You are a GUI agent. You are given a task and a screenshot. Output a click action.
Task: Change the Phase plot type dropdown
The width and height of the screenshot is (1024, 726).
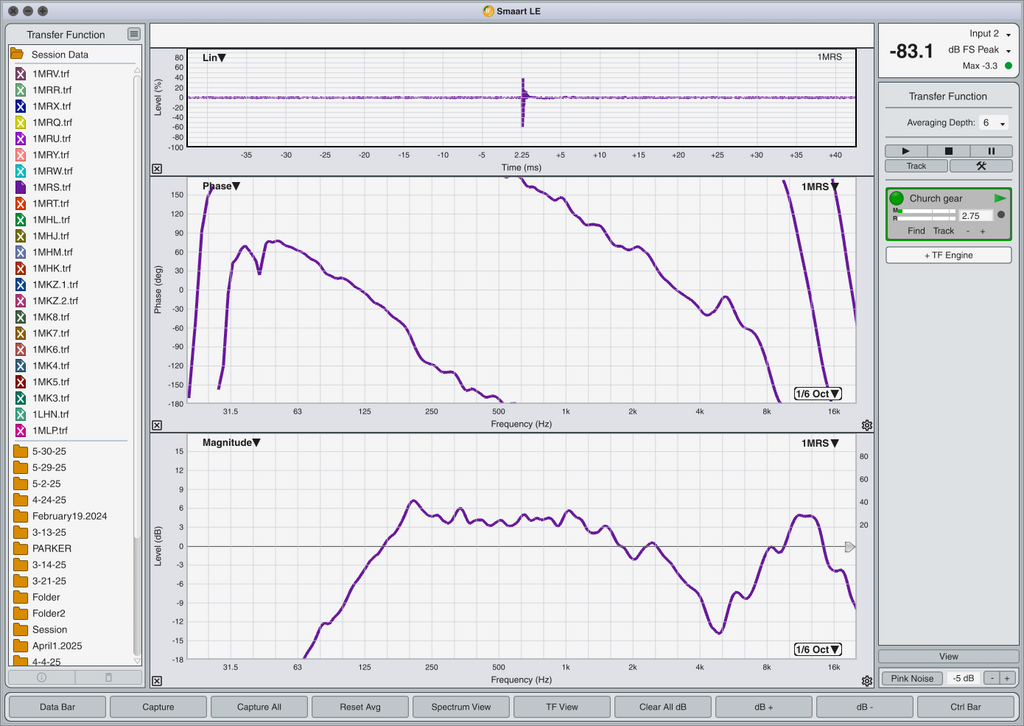221,186
